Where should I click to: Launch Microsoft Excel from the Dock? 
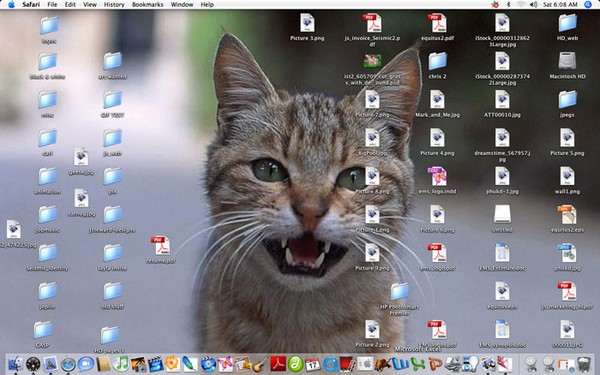point(418,364)
